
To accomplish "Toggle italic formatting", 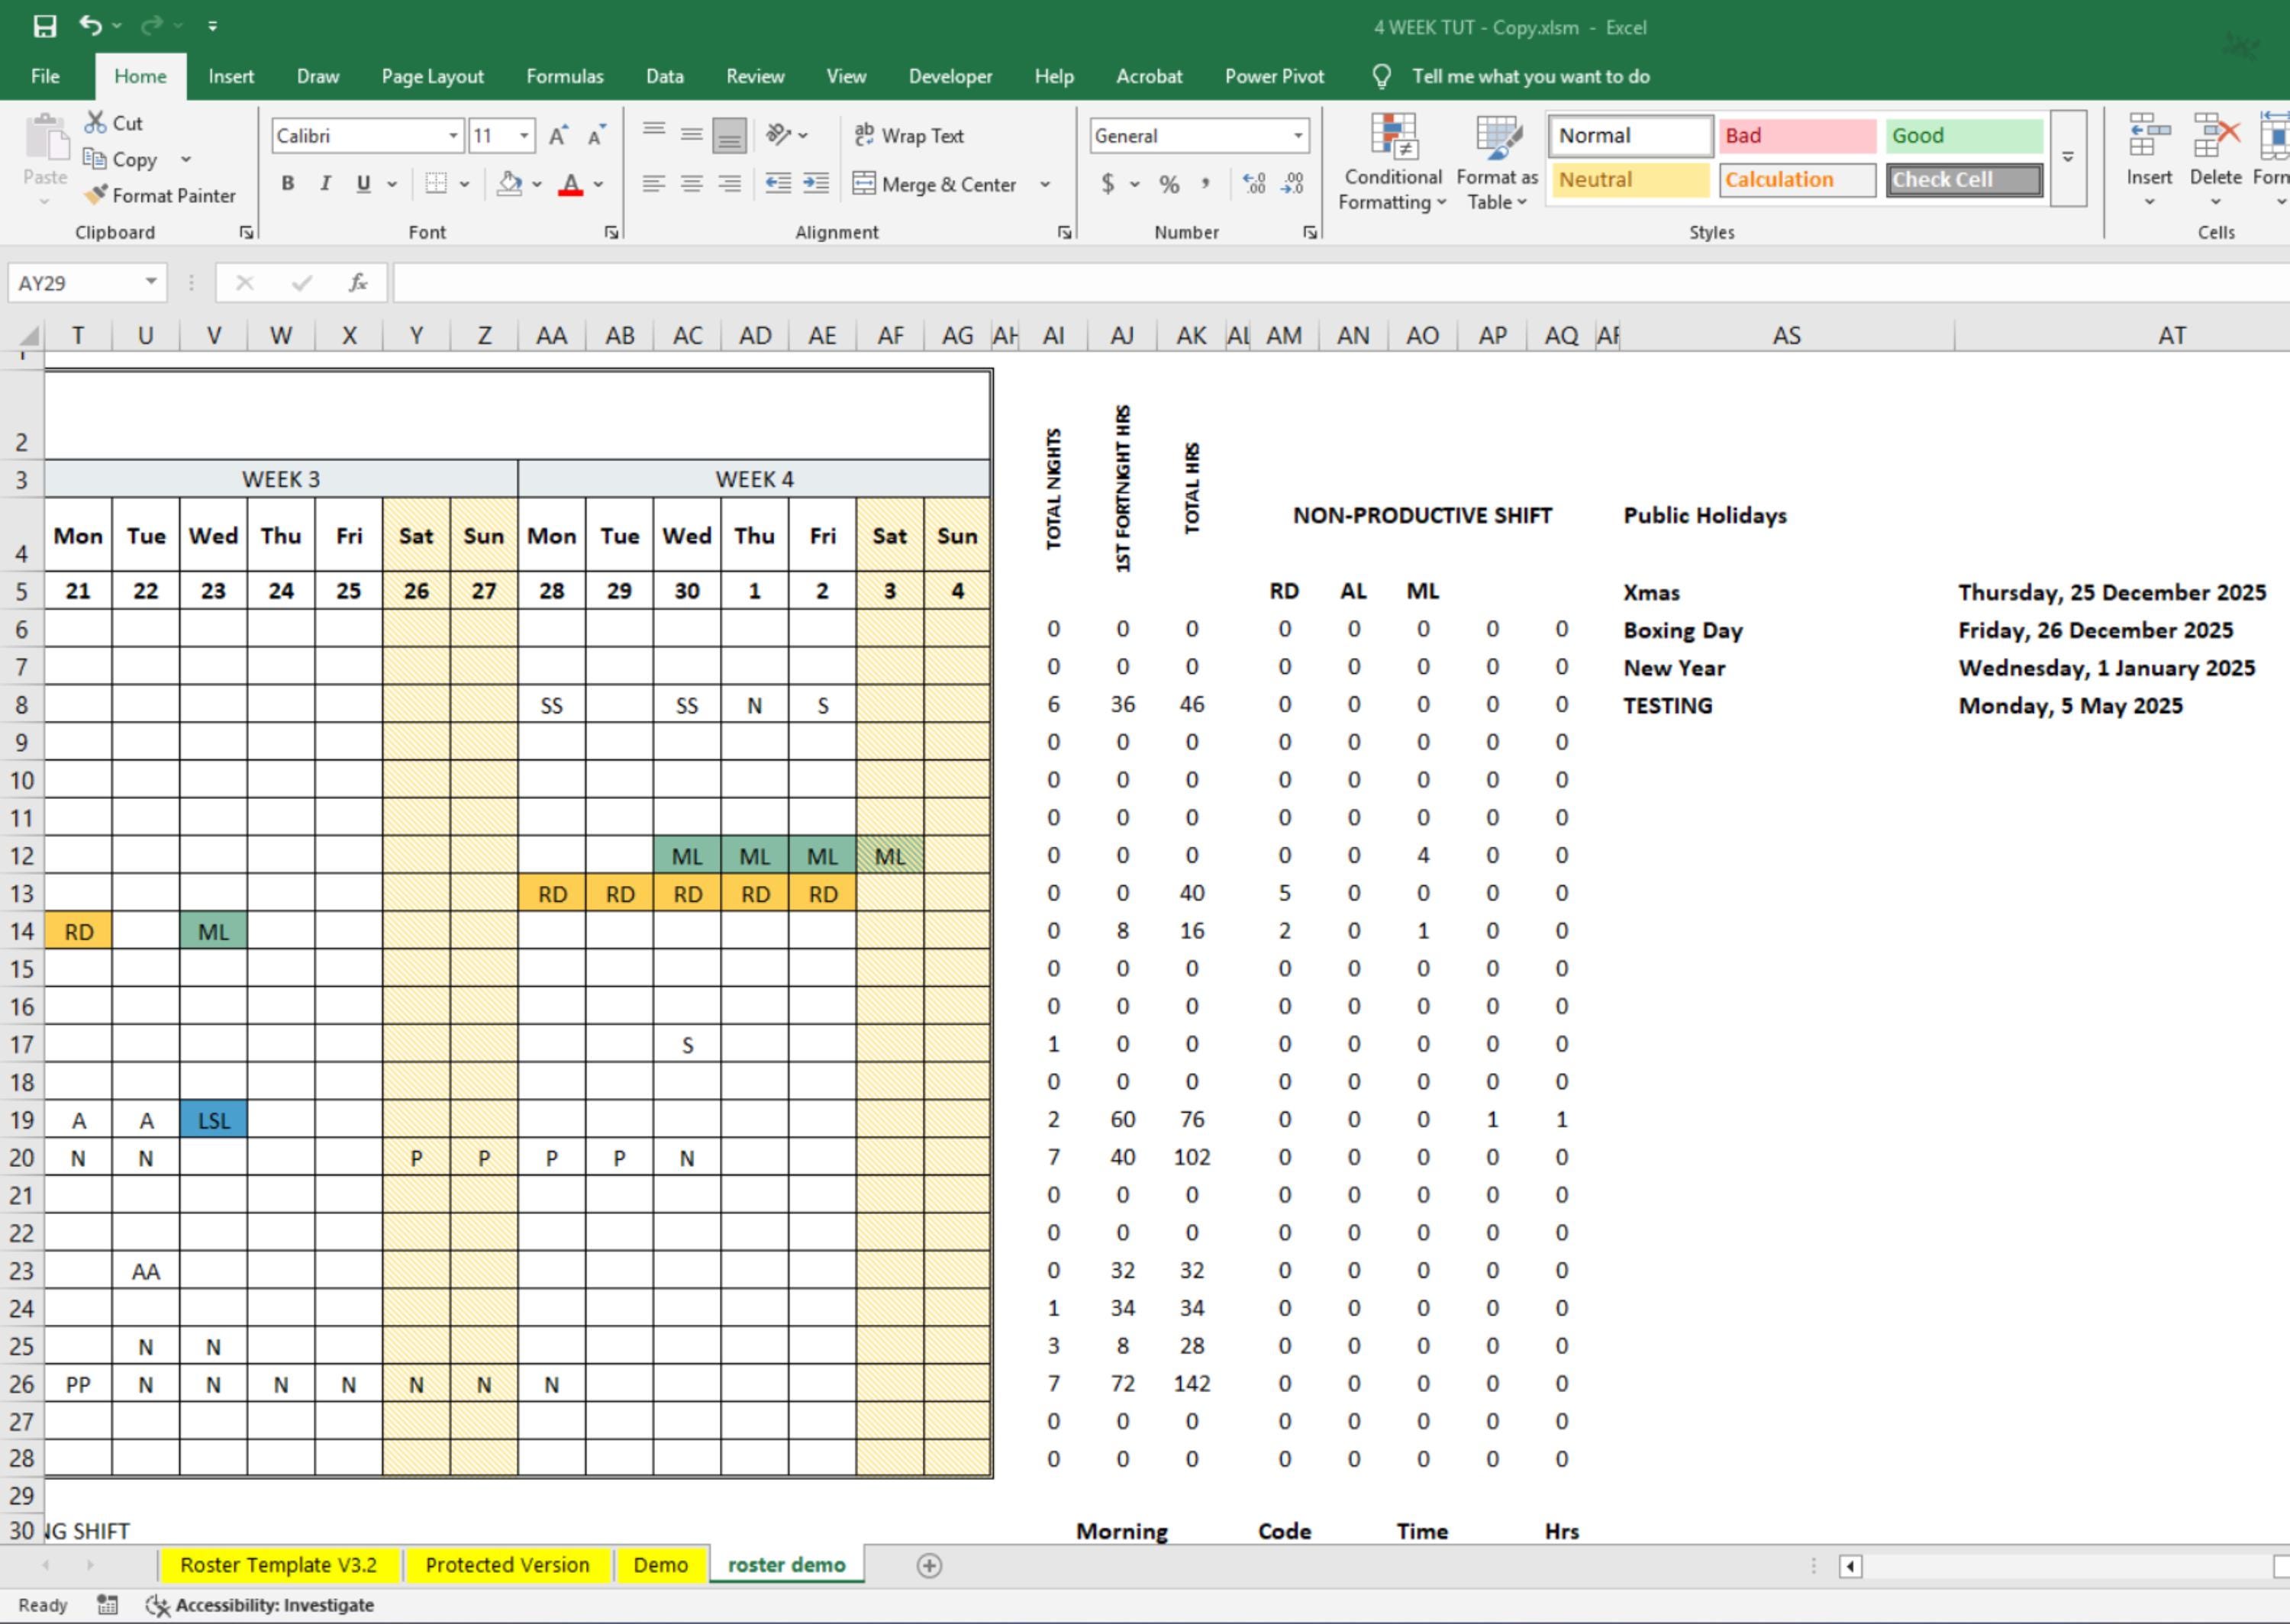I will (325, 184).
